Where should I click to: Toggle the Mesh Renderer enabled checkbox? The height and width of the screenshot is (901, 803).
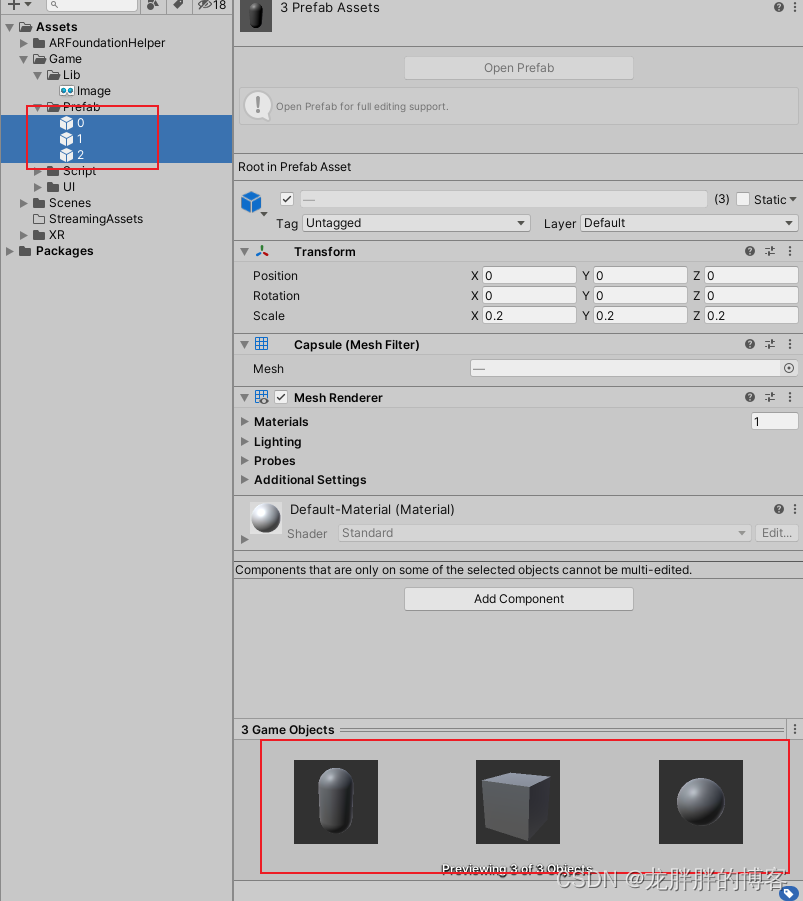(281, 397)
